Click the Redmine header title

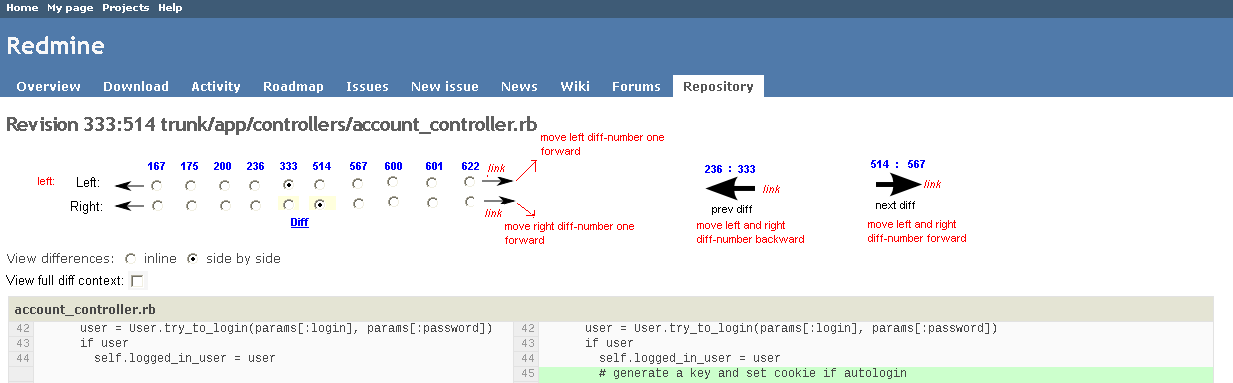56,46
